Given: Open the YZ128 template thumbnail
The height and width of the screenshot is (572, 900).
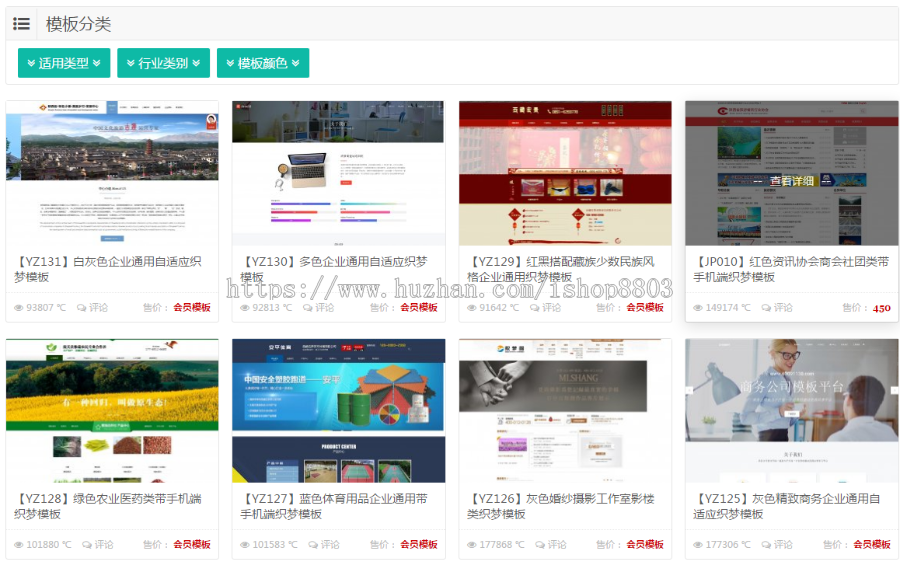Looking at the screenshot, I should pos(112,411).
